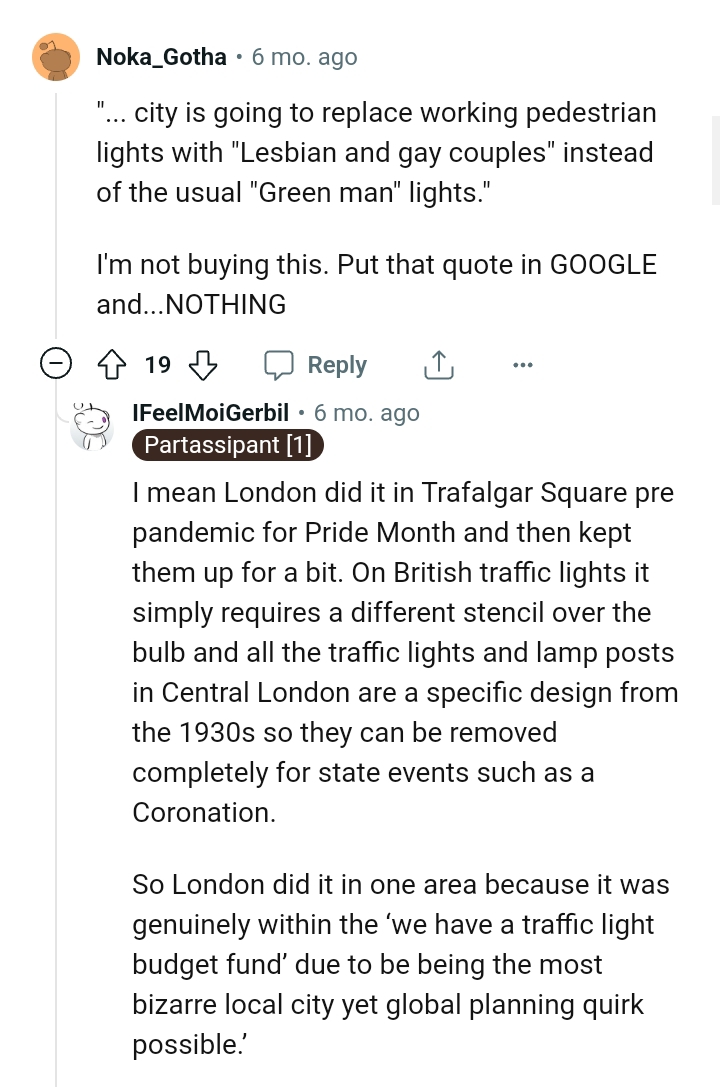The width and height of the screenshot is (720, 1087).
Task: Toggle the upvote on the top comment
Action: [110, 364]
